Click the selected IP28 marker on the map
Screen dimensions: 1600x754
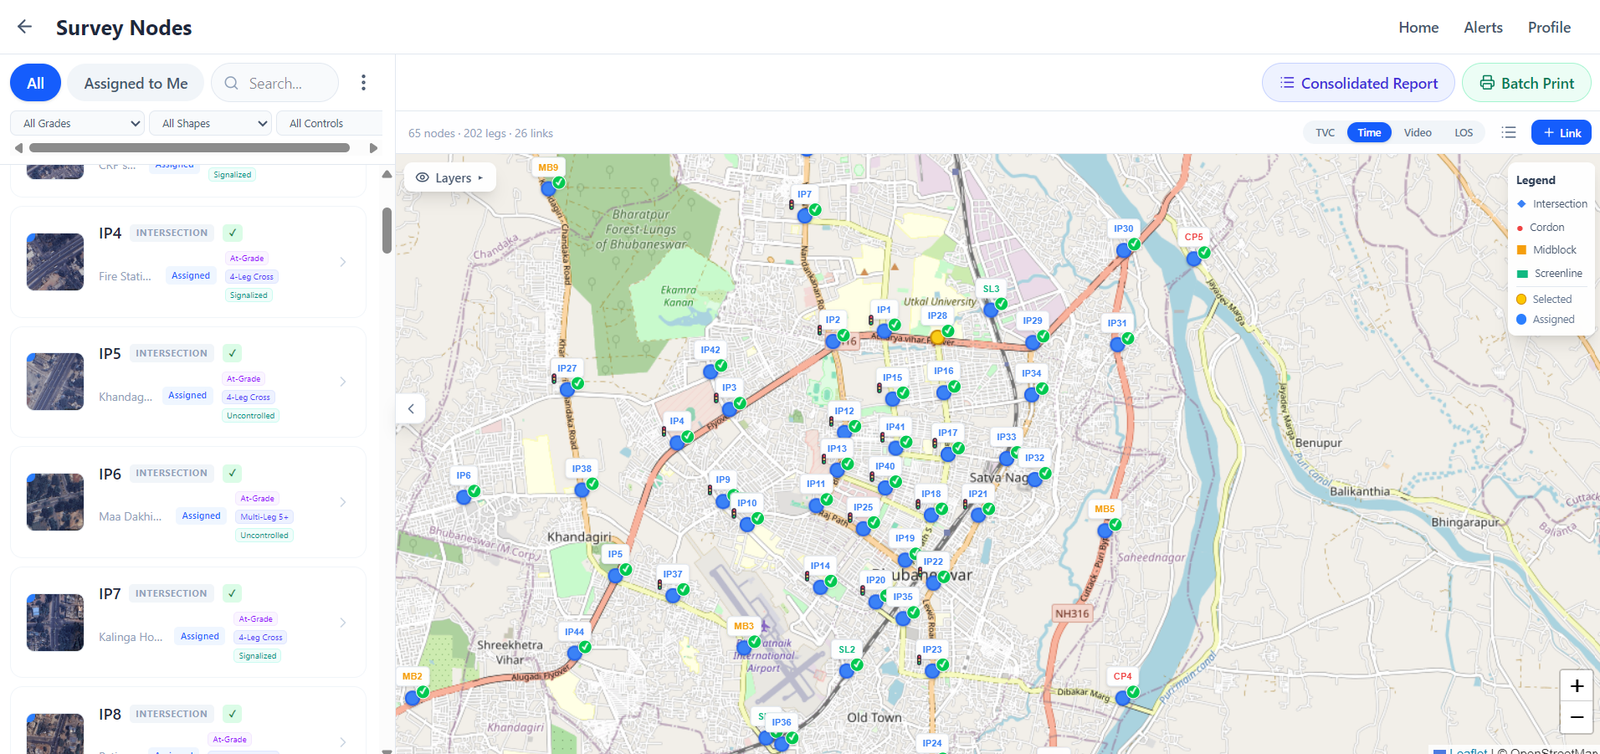[x=937, y=337]
